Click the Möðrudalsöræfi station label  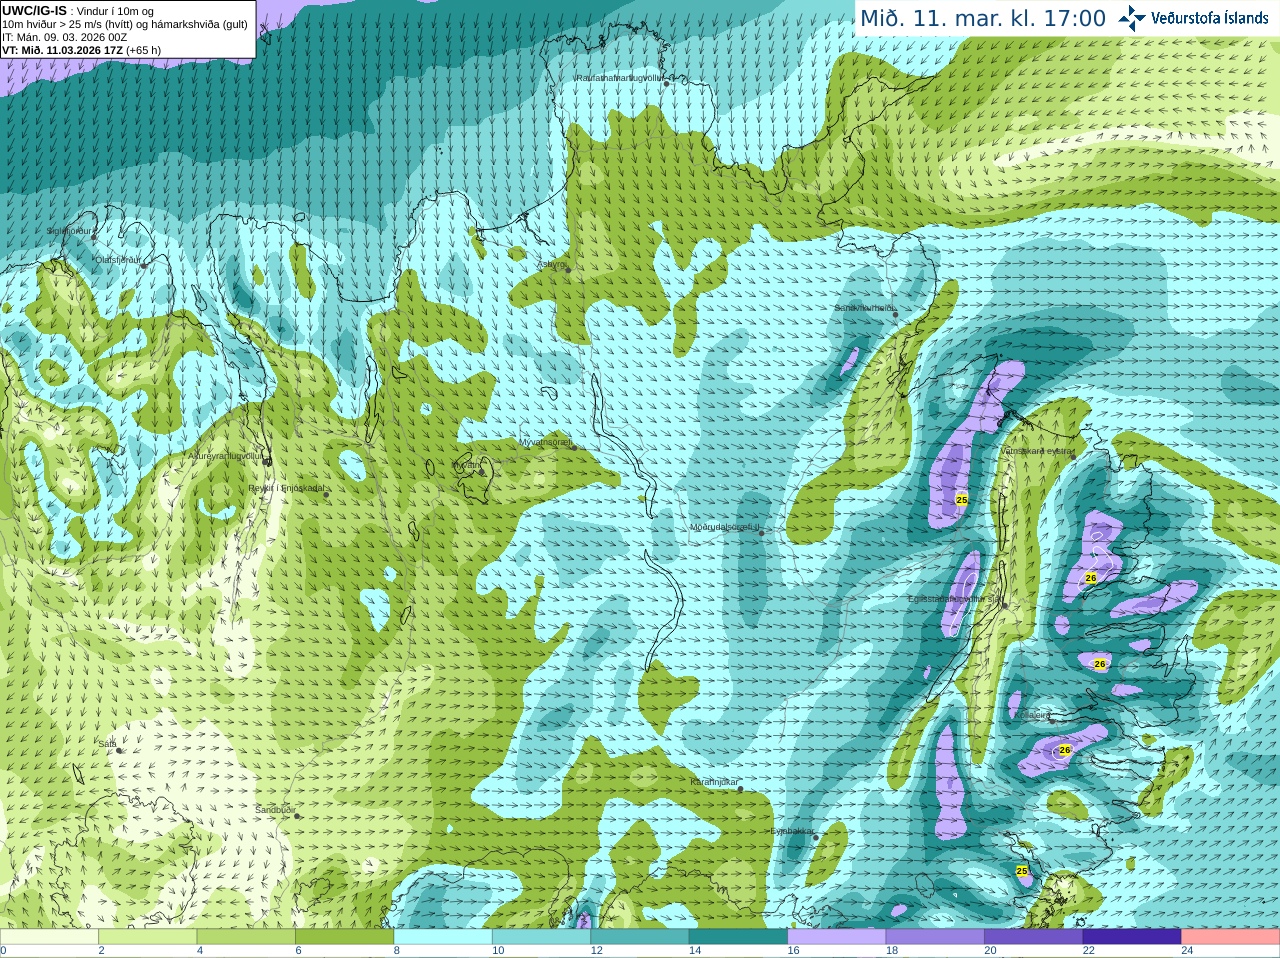click(x=724, y=527)
